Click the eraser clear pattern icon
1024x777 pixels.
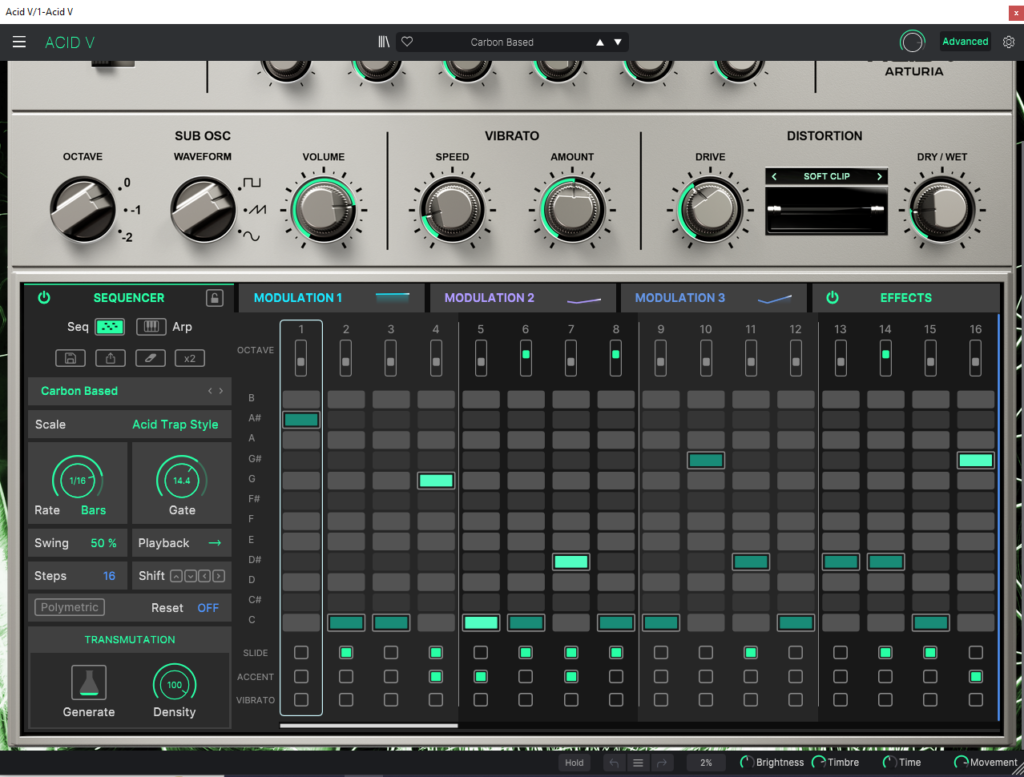[150, 358]
